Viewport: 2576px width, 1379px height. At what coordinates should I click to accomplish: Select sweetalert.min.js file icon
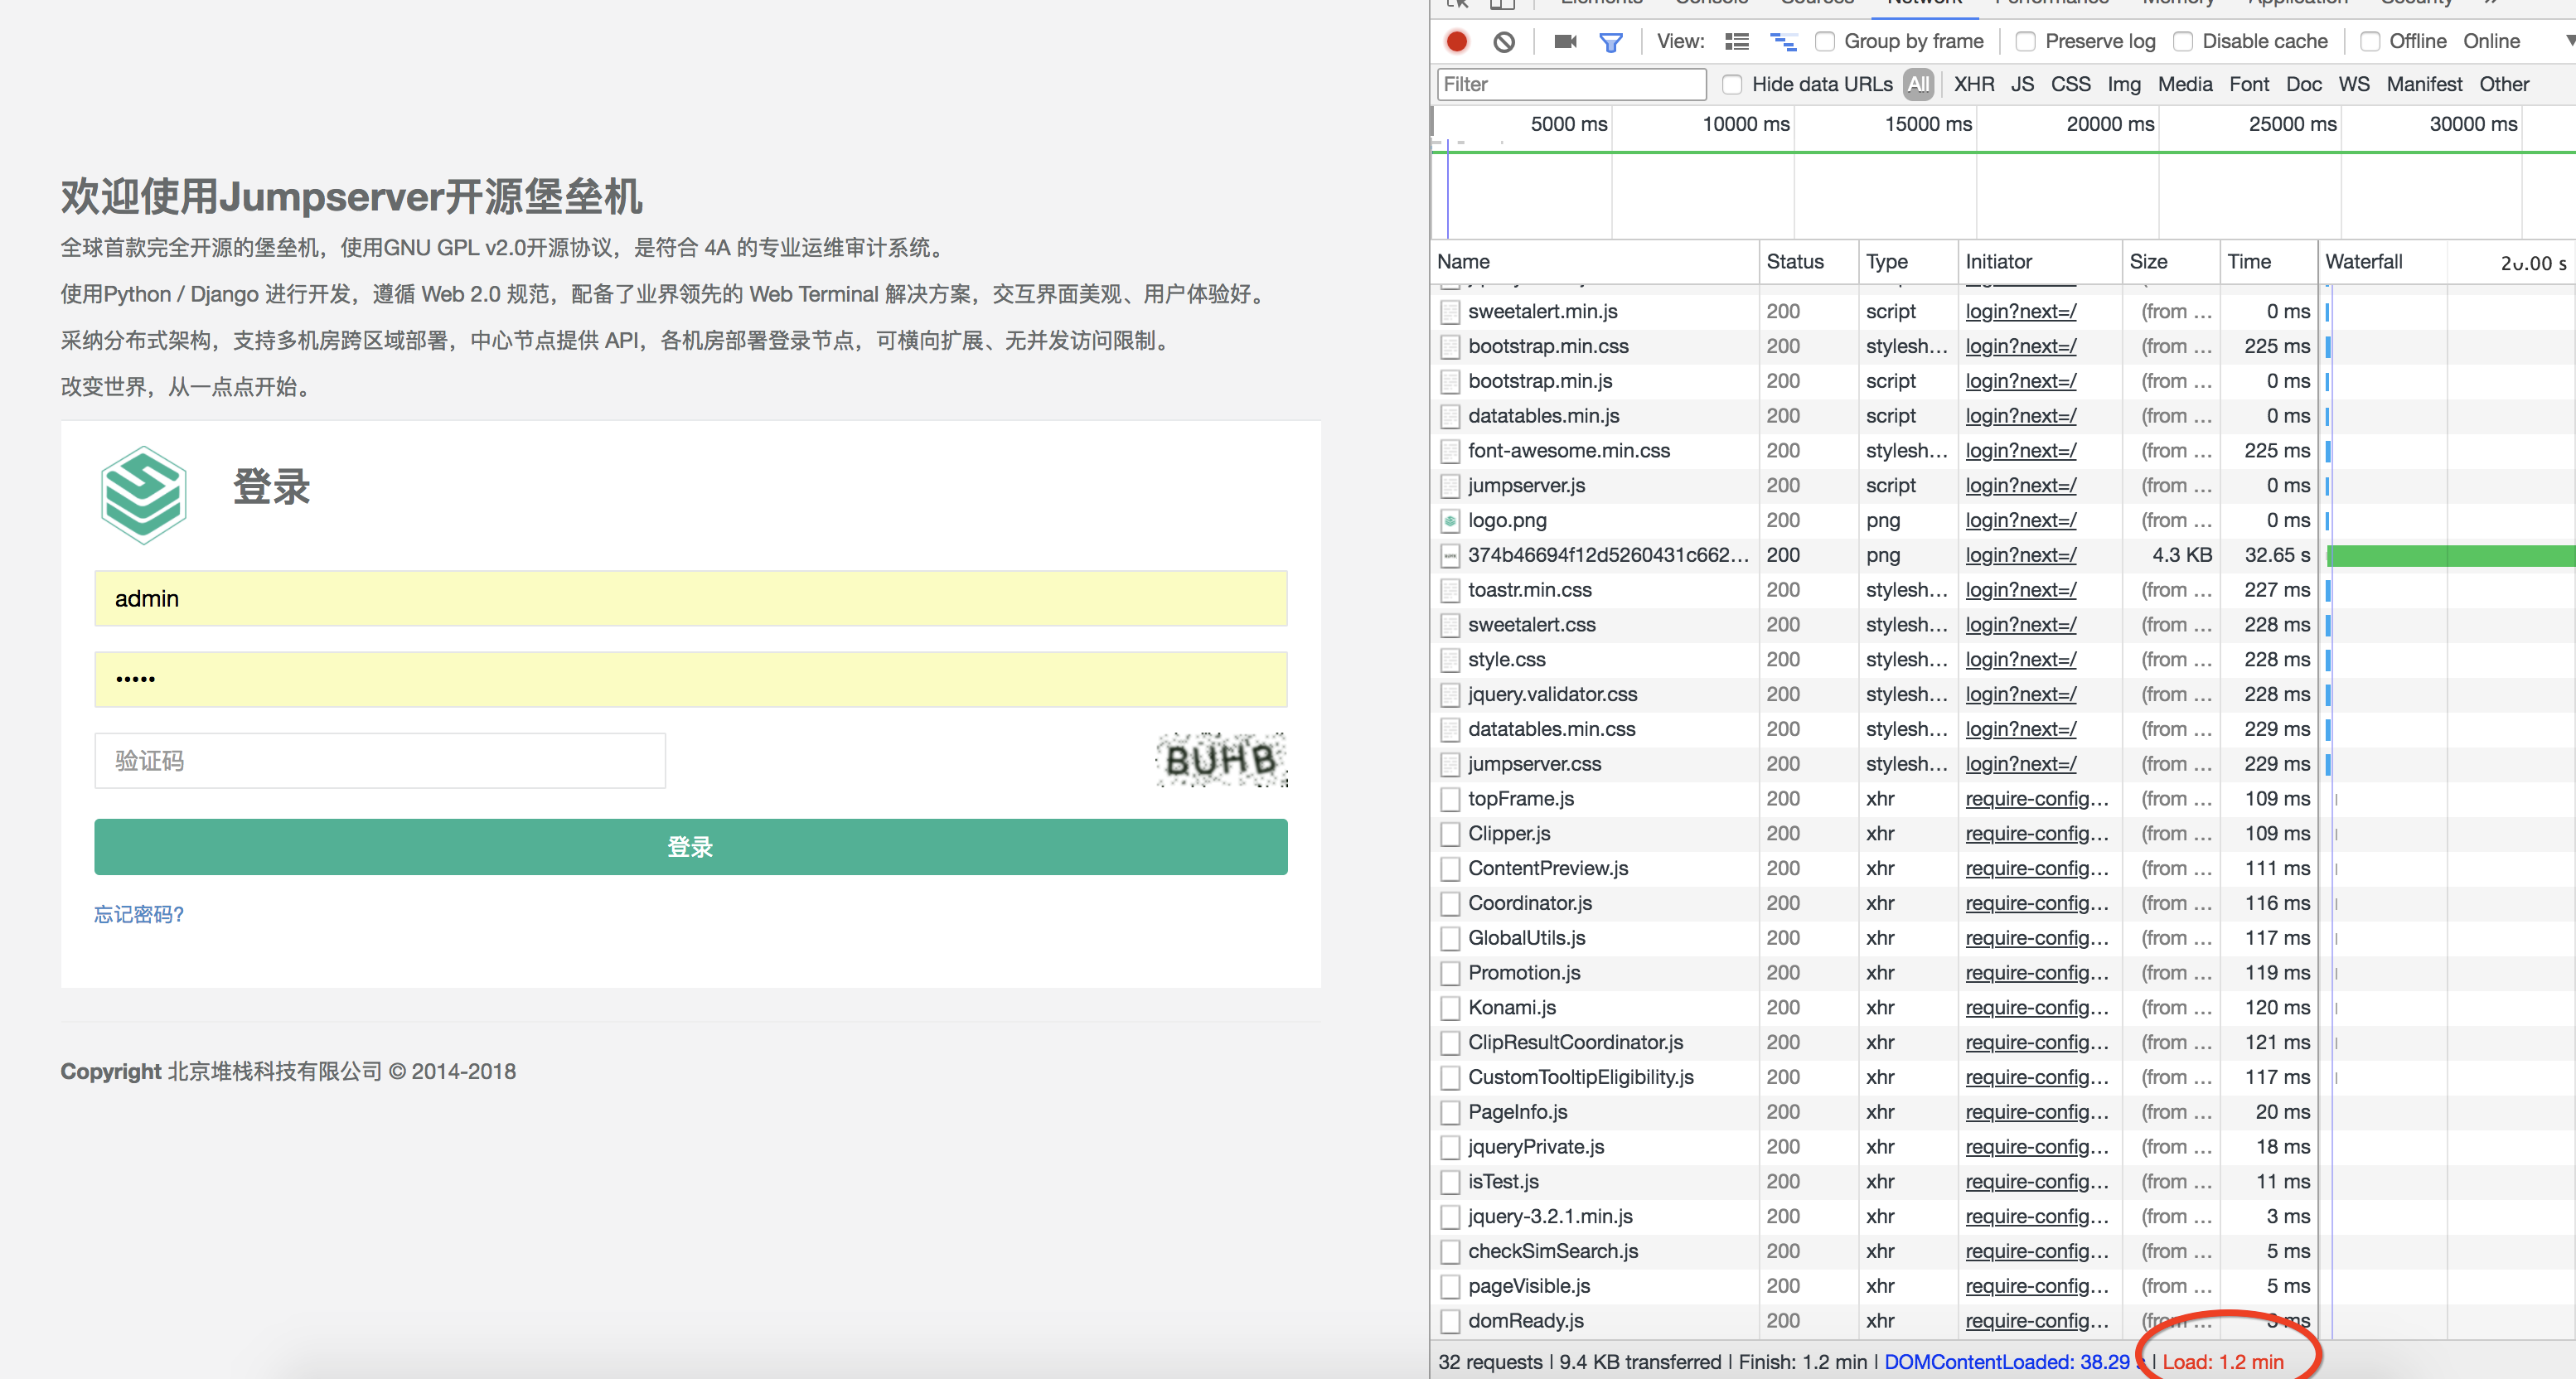click(1449, 311)
